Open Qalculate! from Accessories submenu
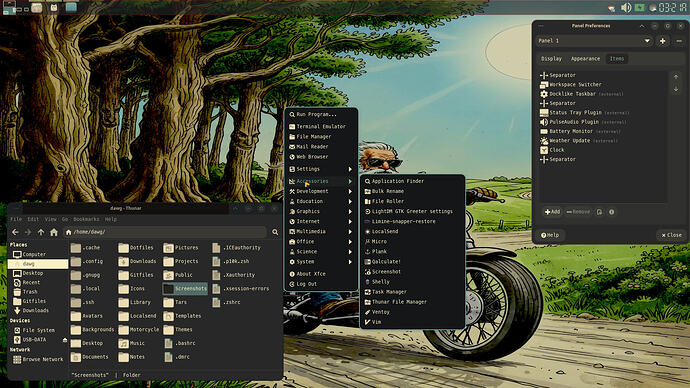The height and width of the screenshot is (388, 690). (x=412, y=262)
